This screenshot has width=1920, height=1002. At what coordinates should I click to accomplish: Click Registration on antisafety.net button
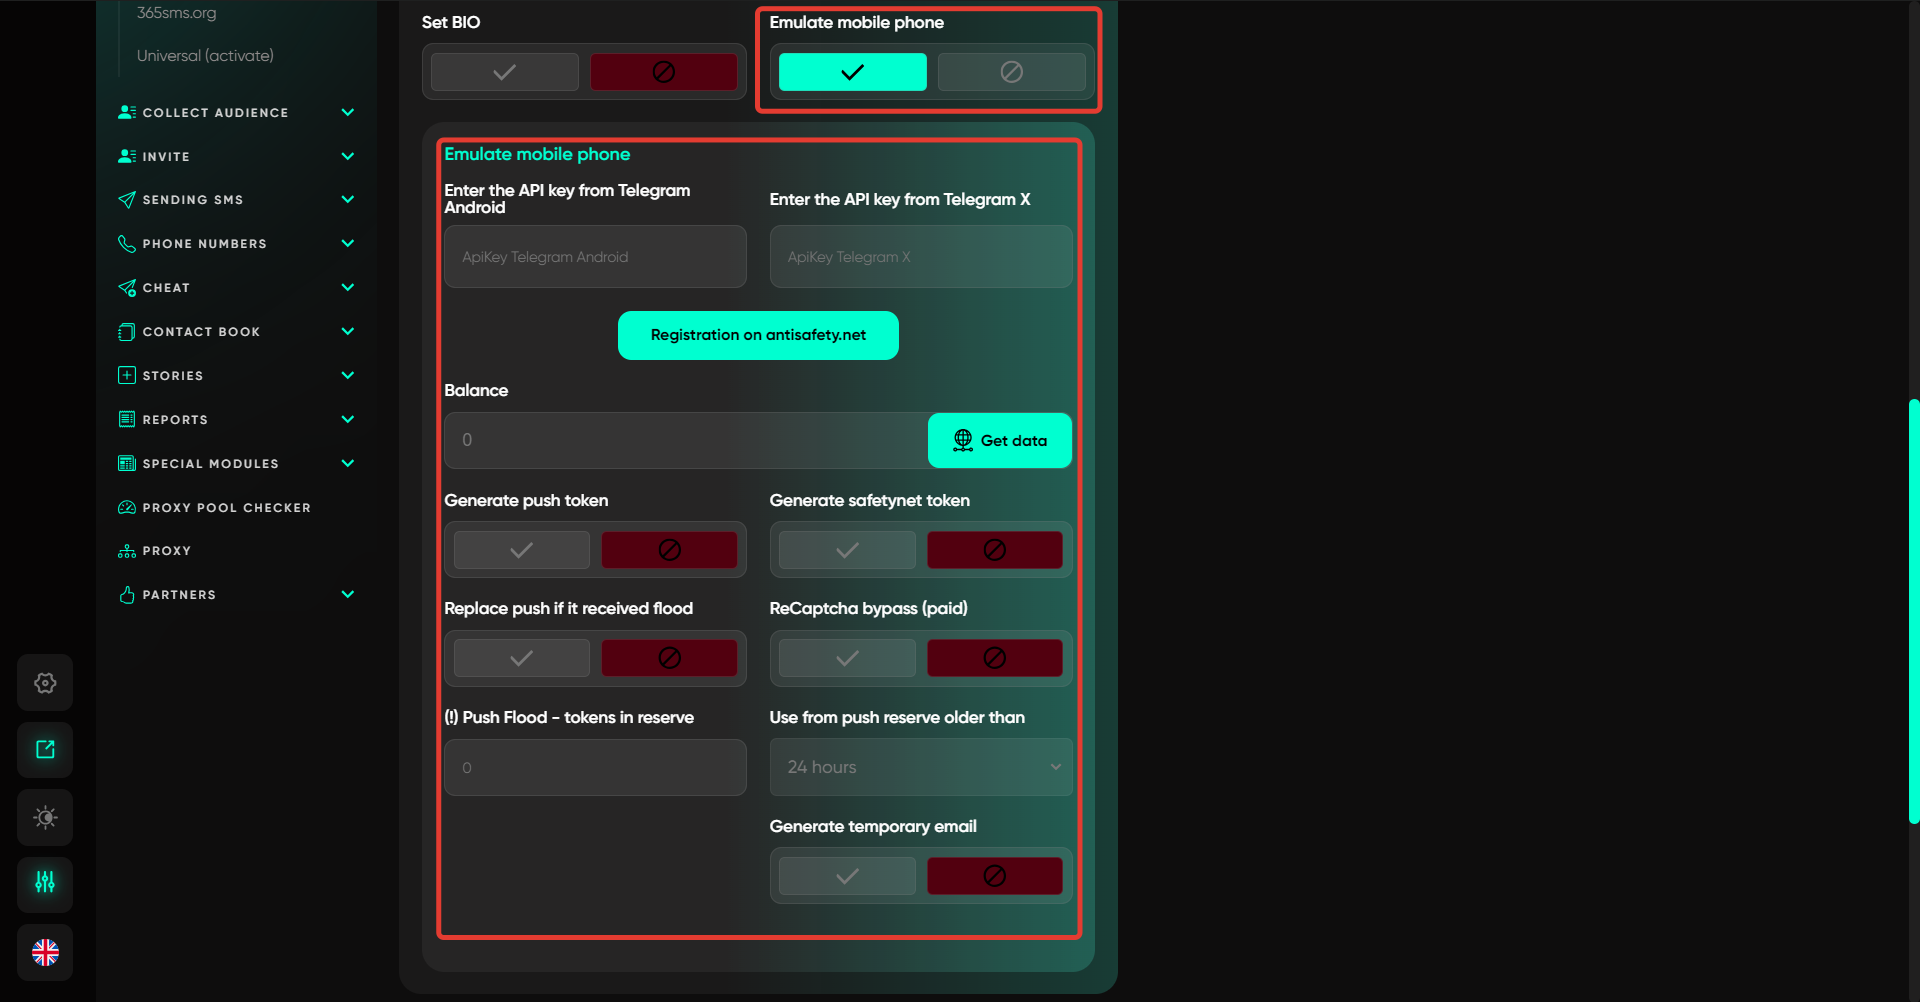(758, 335)
